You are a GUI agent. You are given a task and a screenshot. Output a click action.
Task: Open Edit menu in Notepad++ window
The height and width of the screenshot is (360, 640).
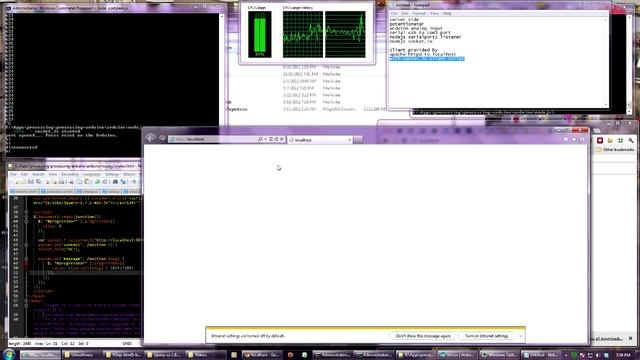24,174
